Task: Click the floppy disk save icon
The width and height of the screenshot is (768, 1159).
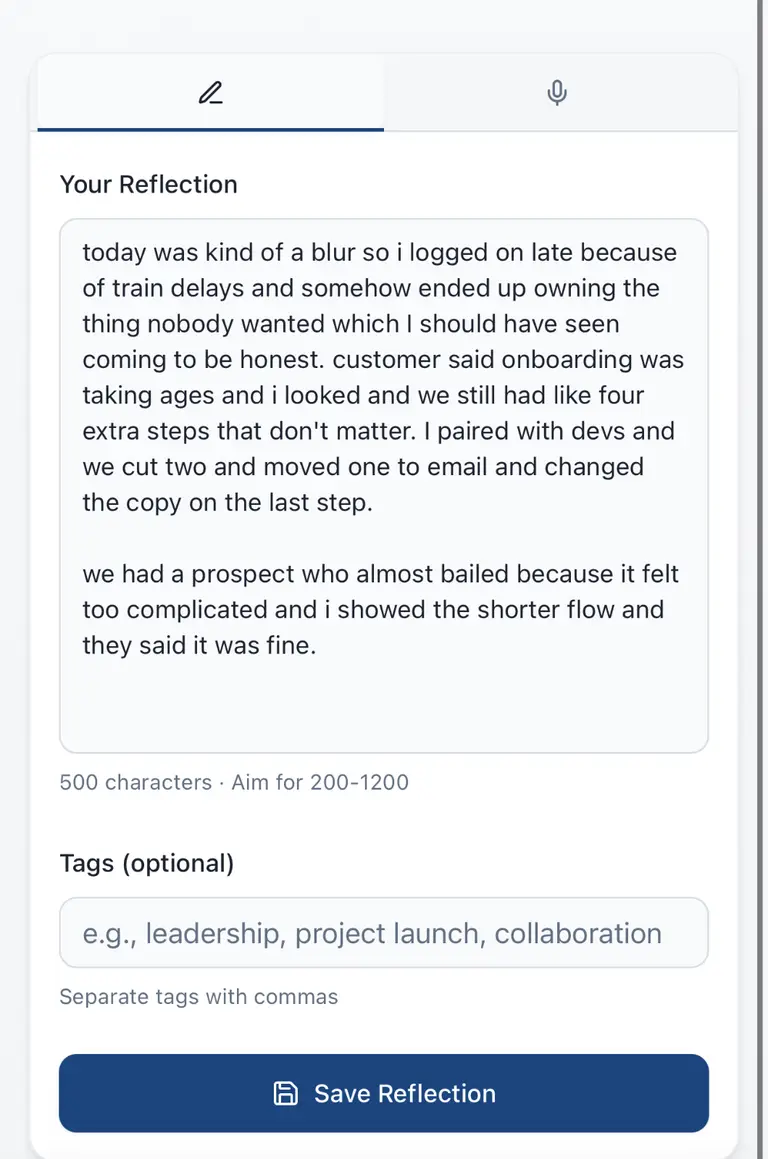Action: pyautogui.click(x=286, y=1093)
